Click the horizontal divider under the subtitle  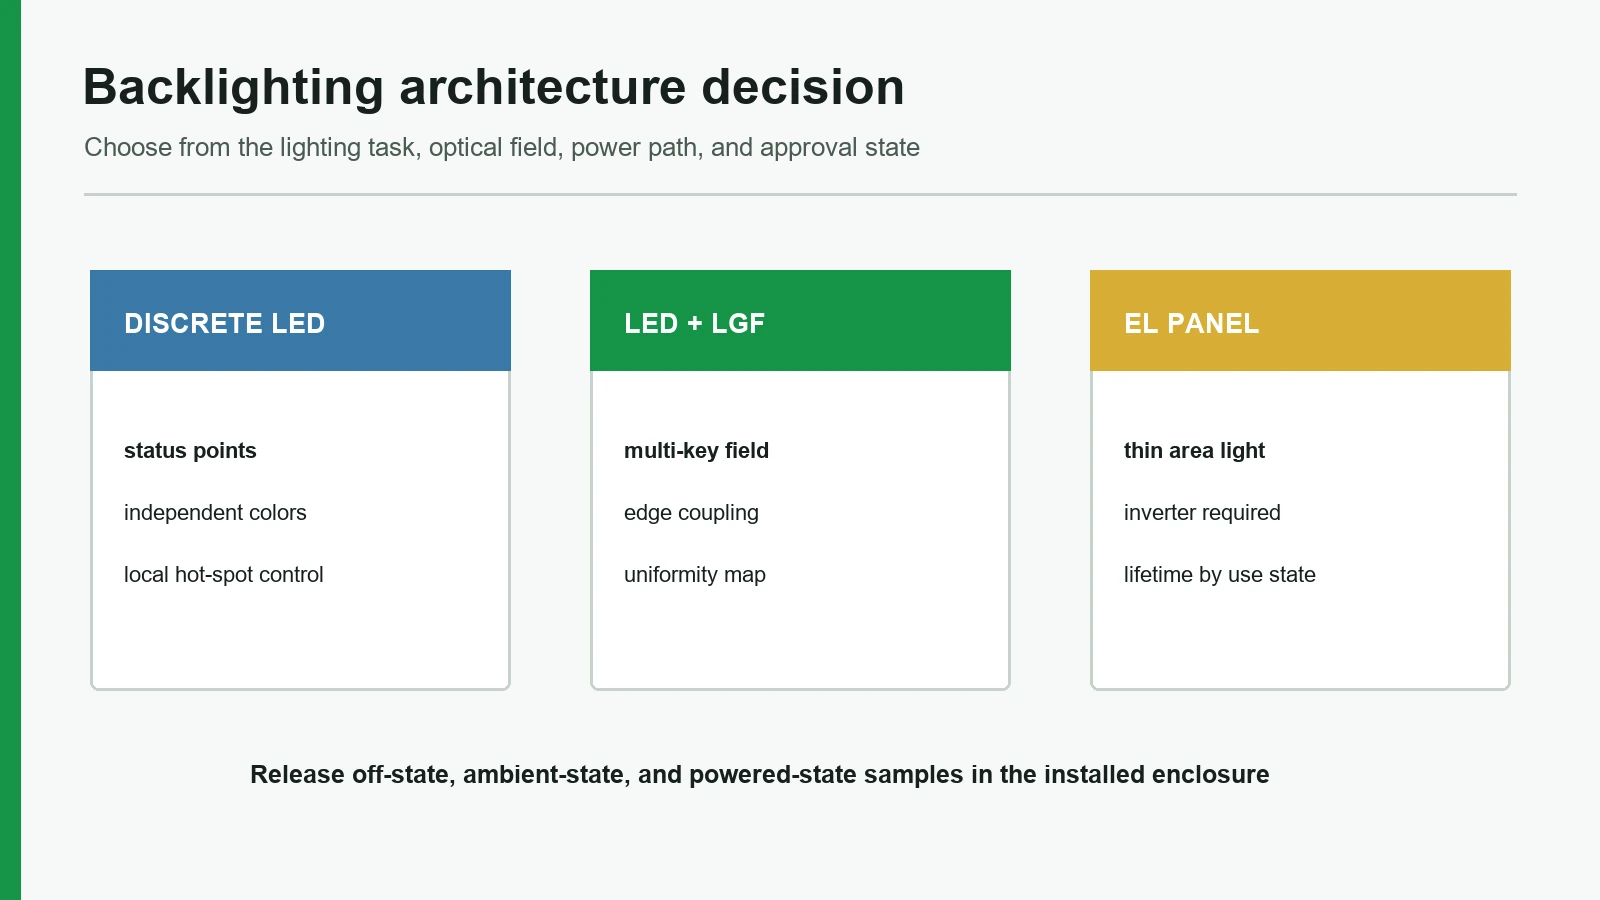coord(800,194)
